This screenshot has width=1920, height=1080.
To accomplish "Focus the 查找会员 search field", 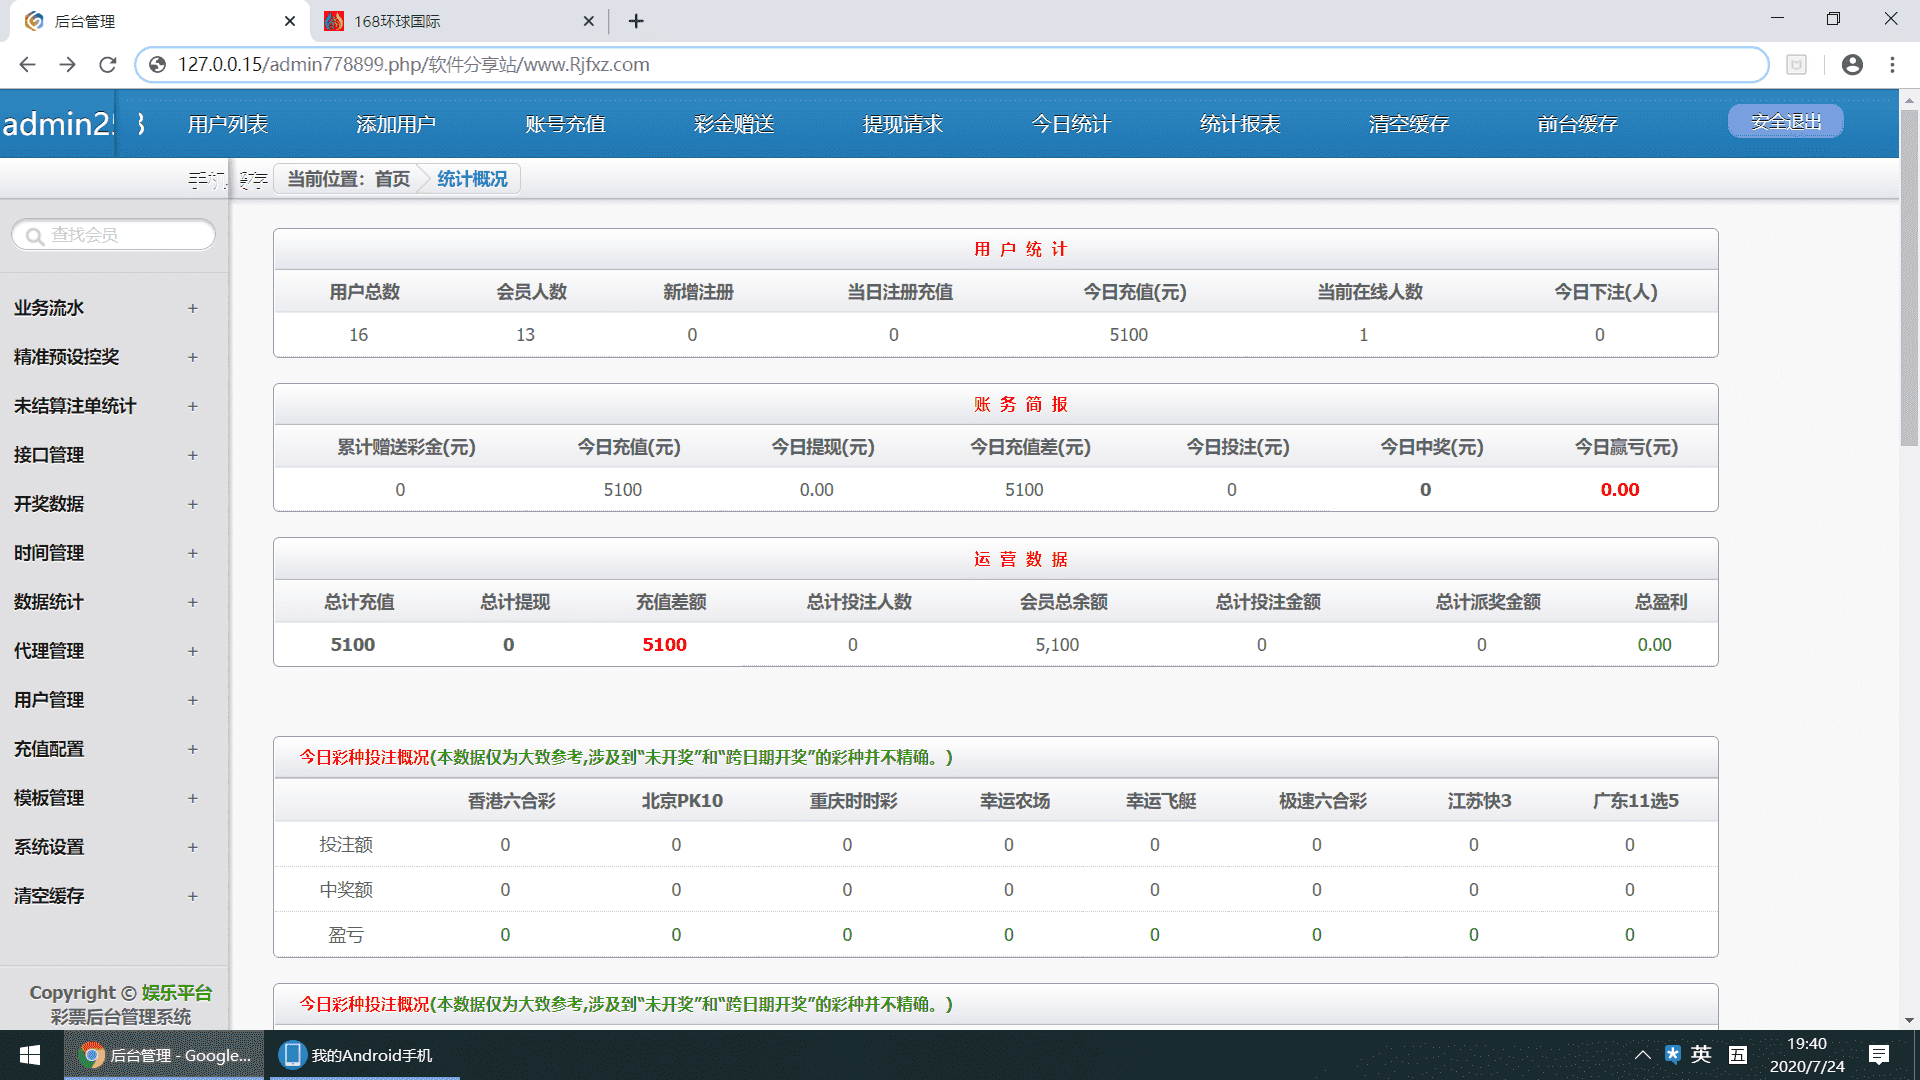I will pos(114,235).
